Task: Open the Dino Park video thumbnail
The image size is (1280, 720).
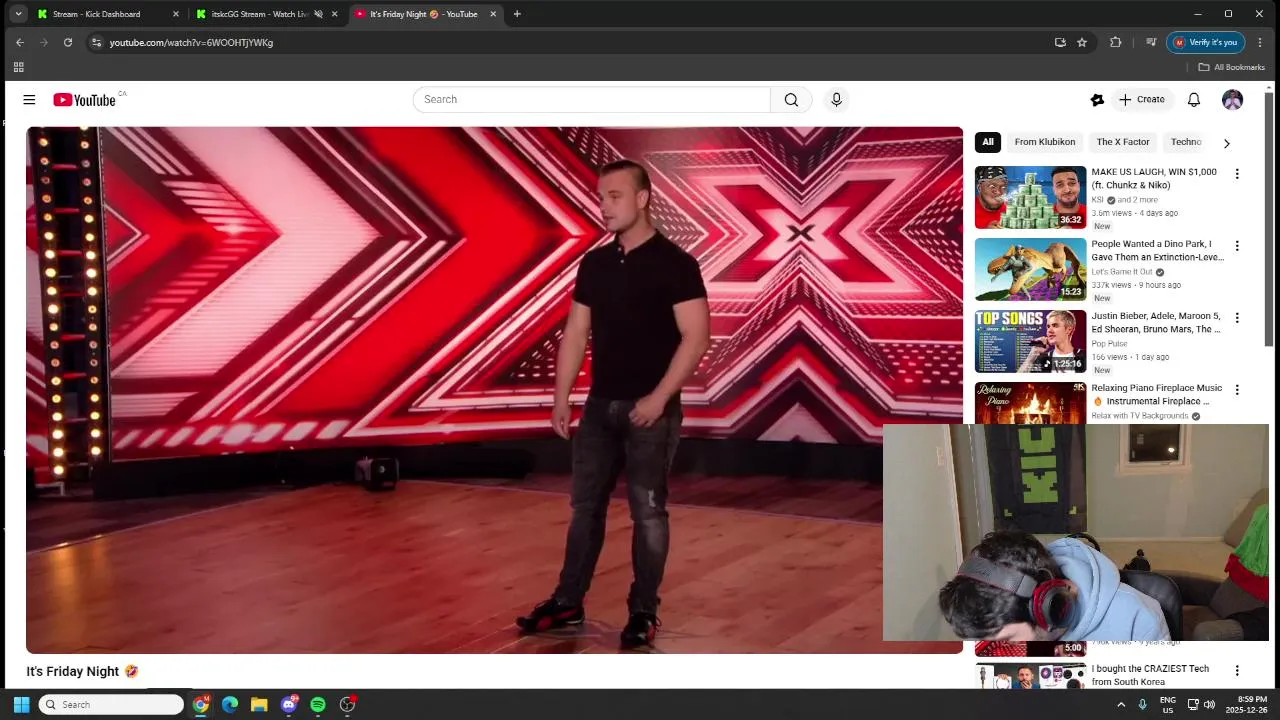Action: point(1030,269)
